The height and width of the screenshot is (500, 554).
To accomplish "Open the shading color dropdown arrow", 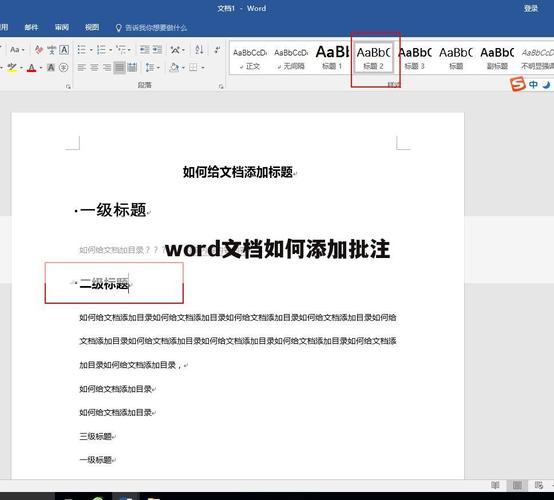I will point(183,67).
